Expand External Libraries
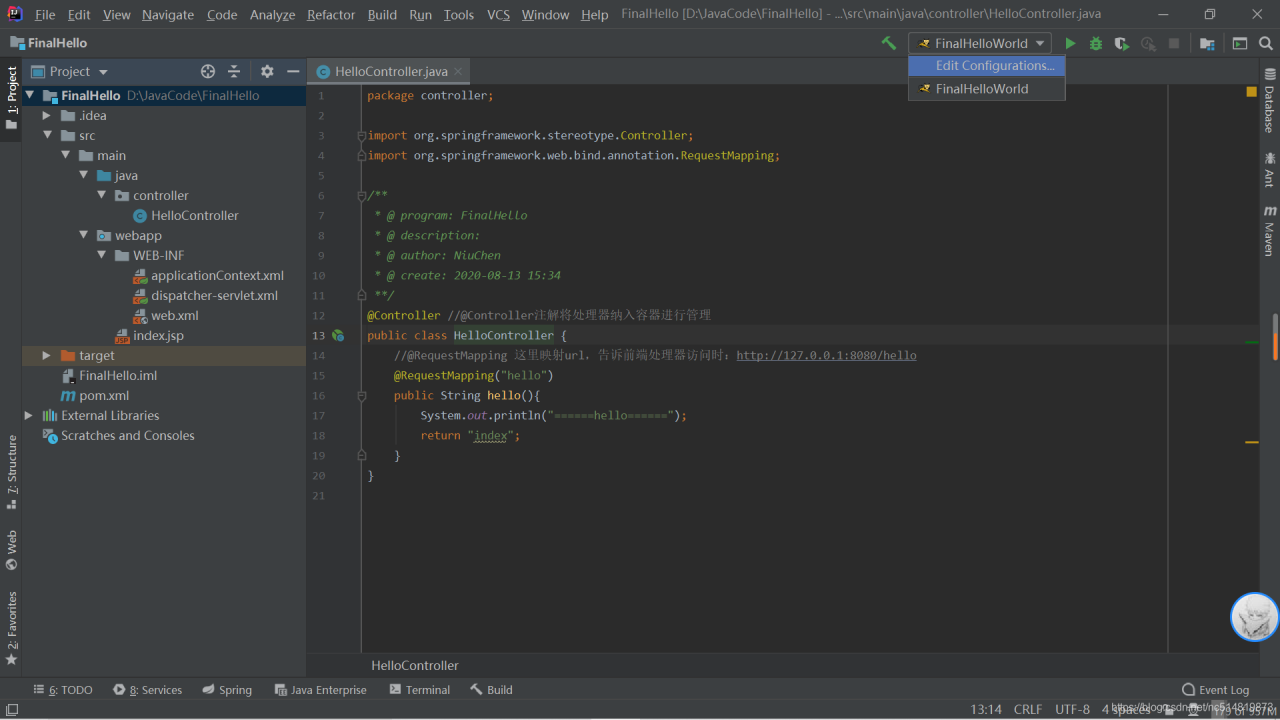 coord(29,416)
